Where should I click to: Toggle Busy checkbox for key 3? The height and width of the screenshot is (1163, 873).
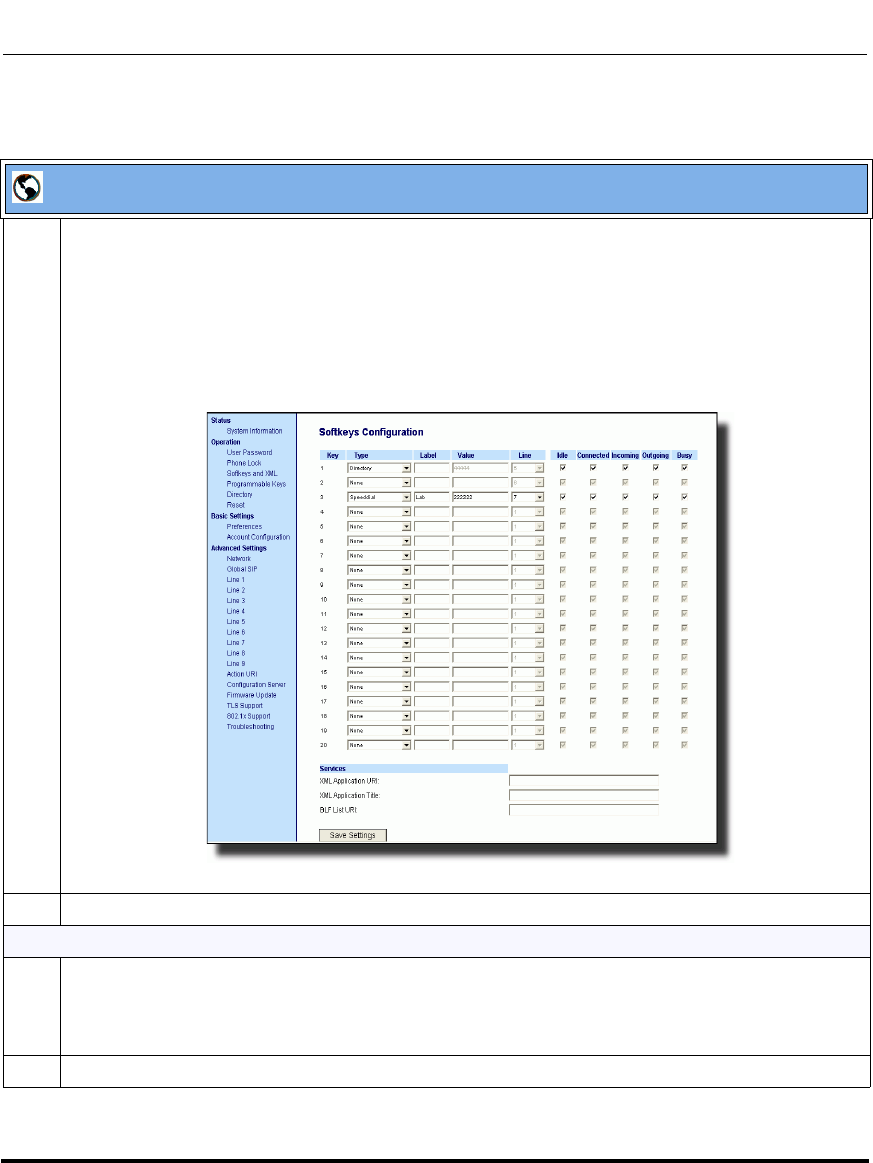pyautogui.click(x=685, y=497)
